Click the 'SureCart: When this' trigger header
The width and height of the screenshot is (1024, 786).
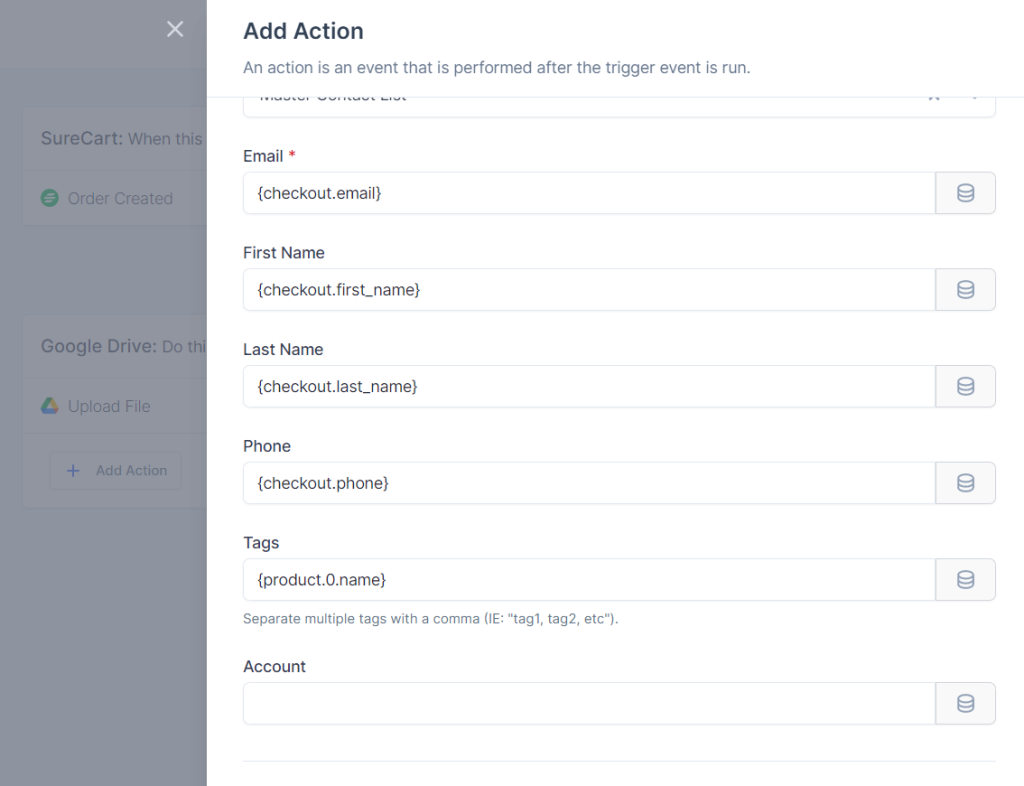[121, 138]
